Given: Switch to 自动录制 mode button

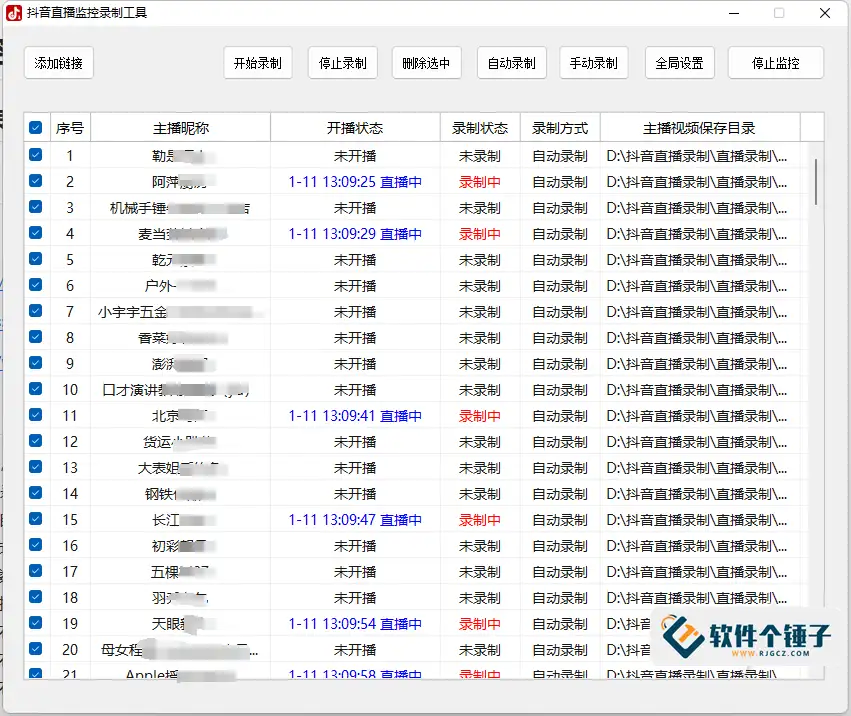Looking at the screenshot, I should click(x=511, y=63).
